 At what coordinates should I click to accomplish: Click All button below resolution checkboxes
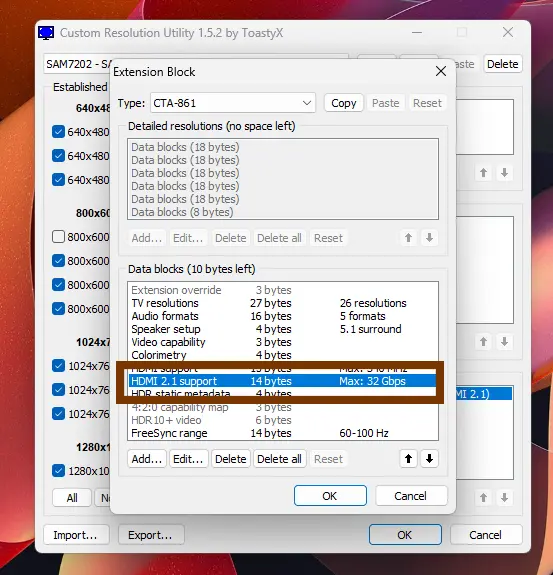[72, 498]
